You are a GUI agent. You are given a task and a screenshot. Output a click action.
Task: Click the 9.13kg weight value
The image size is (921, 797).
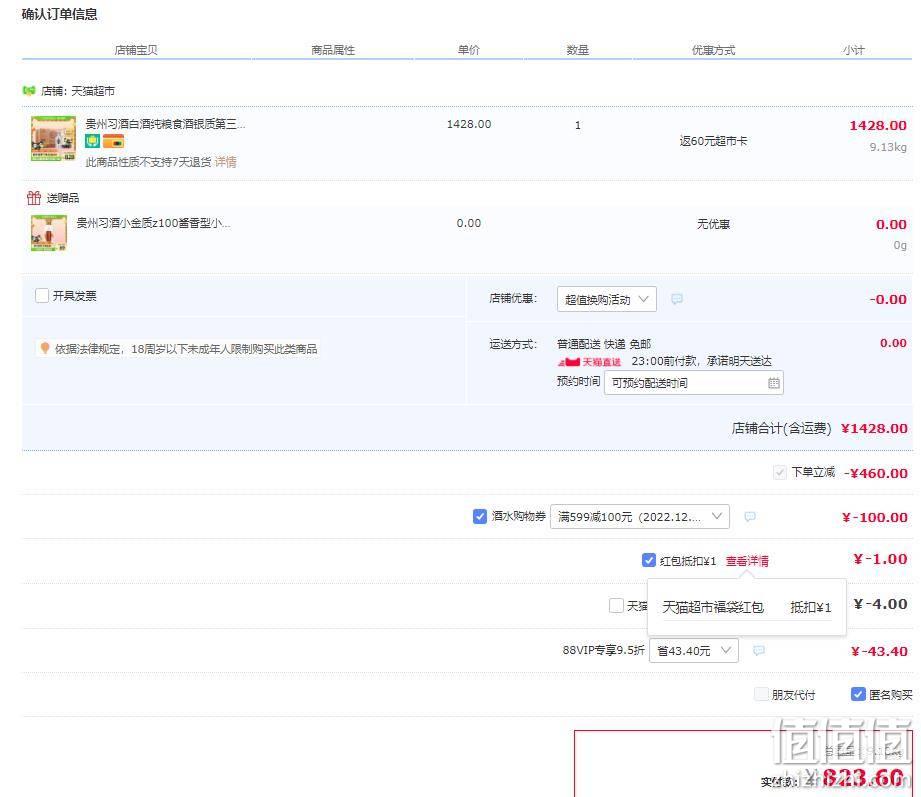[x=888, y=147]
